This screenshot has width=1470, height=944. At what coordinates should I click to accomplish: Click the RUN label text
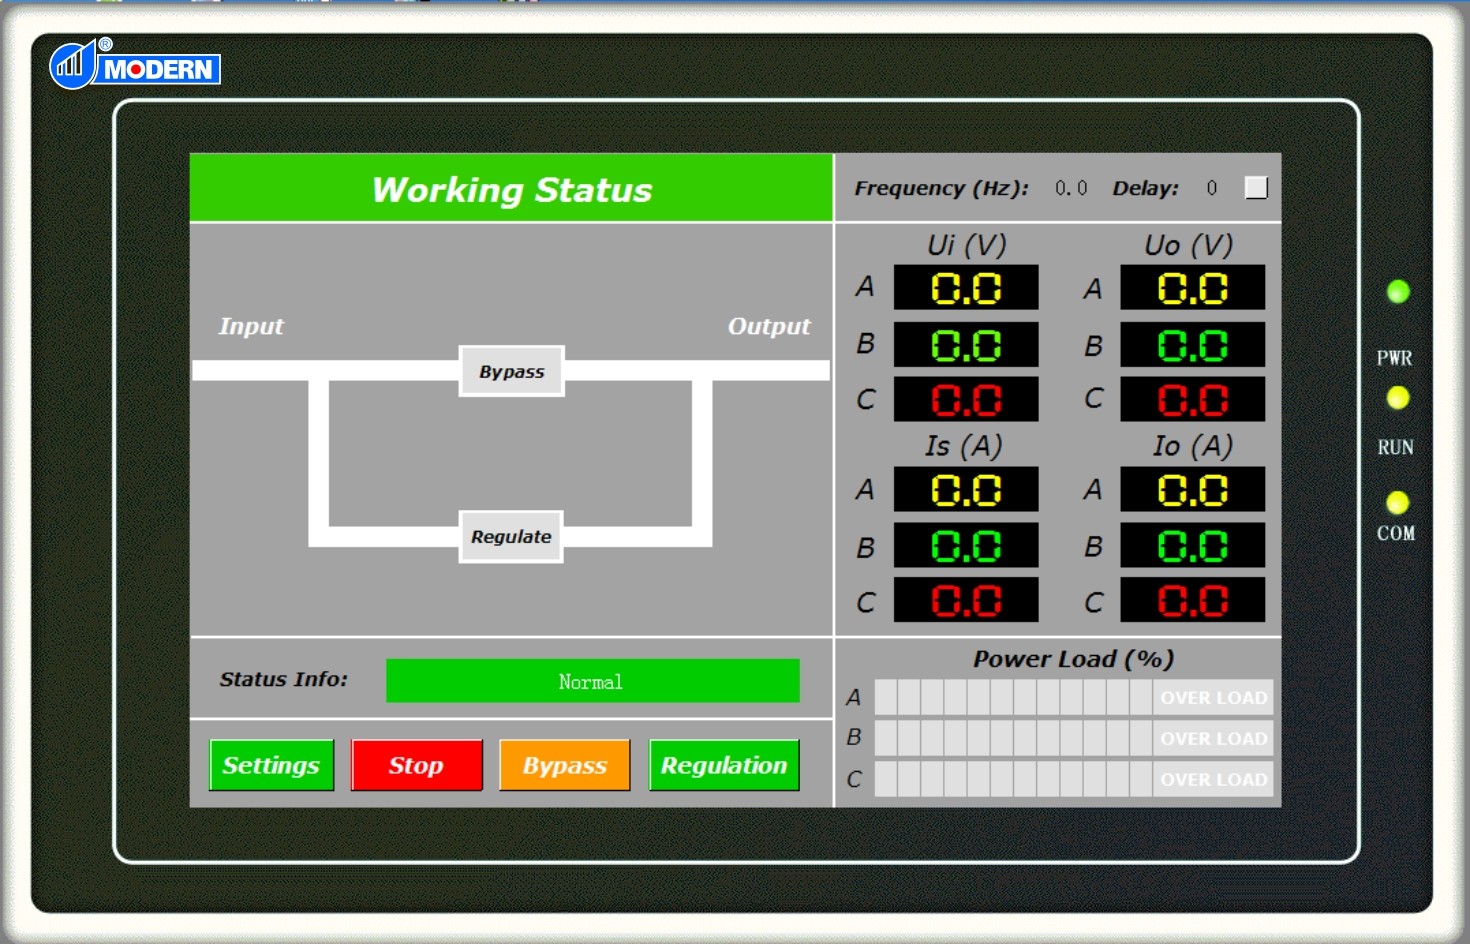point(1396,447)
